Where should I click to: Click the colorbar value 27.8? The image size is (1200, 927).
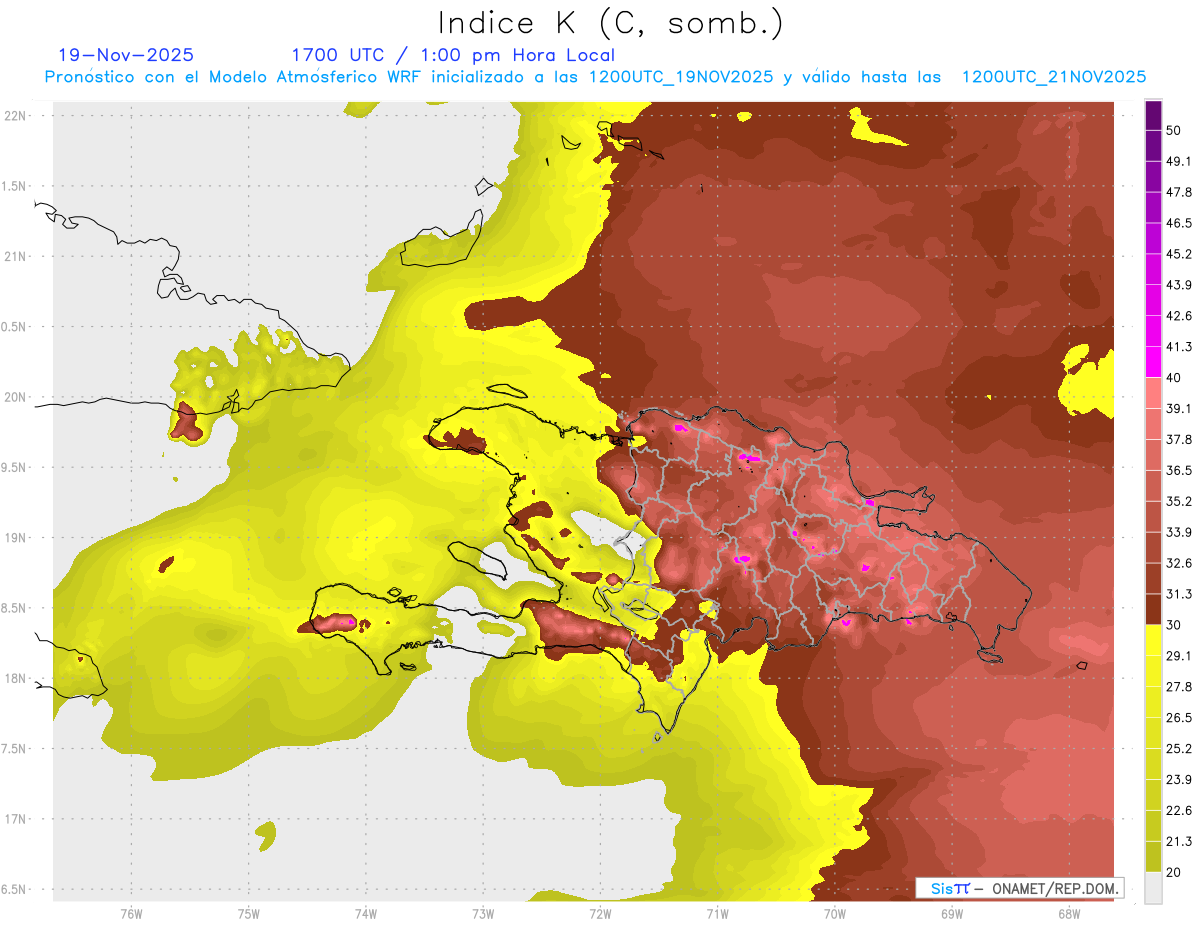pos(1179,686)
